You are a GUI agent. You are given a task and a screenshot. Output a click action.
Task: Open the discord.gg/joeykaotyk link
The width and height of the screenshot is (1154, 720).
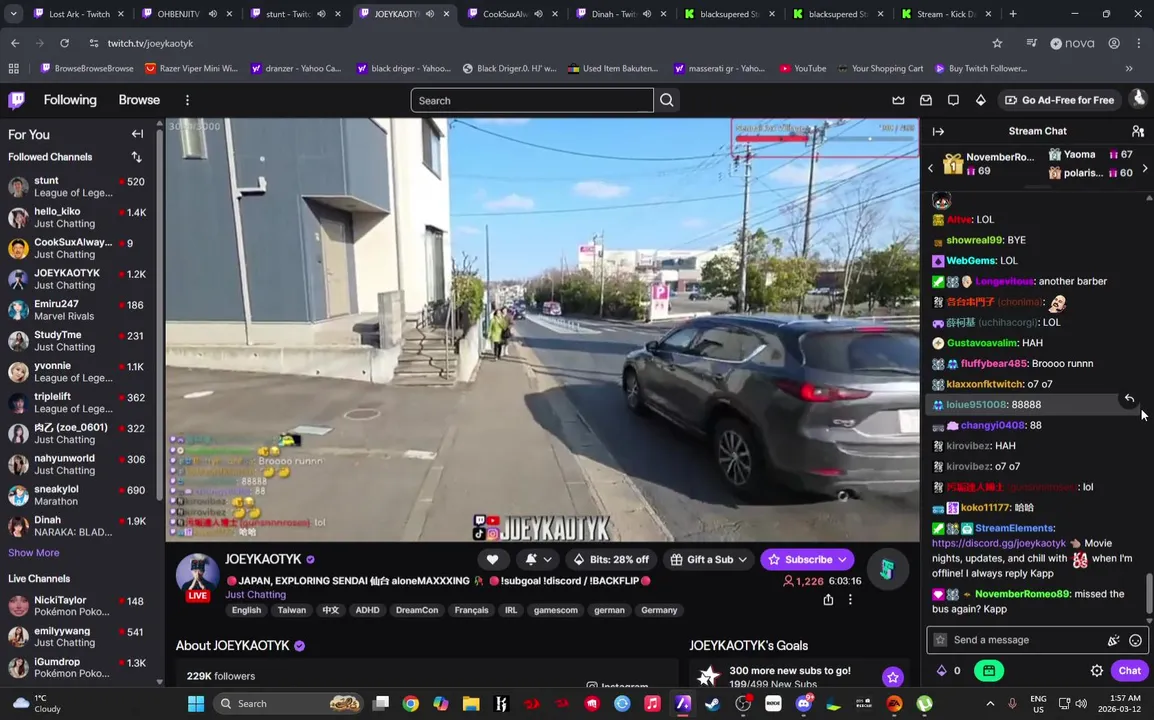[999, 543]
